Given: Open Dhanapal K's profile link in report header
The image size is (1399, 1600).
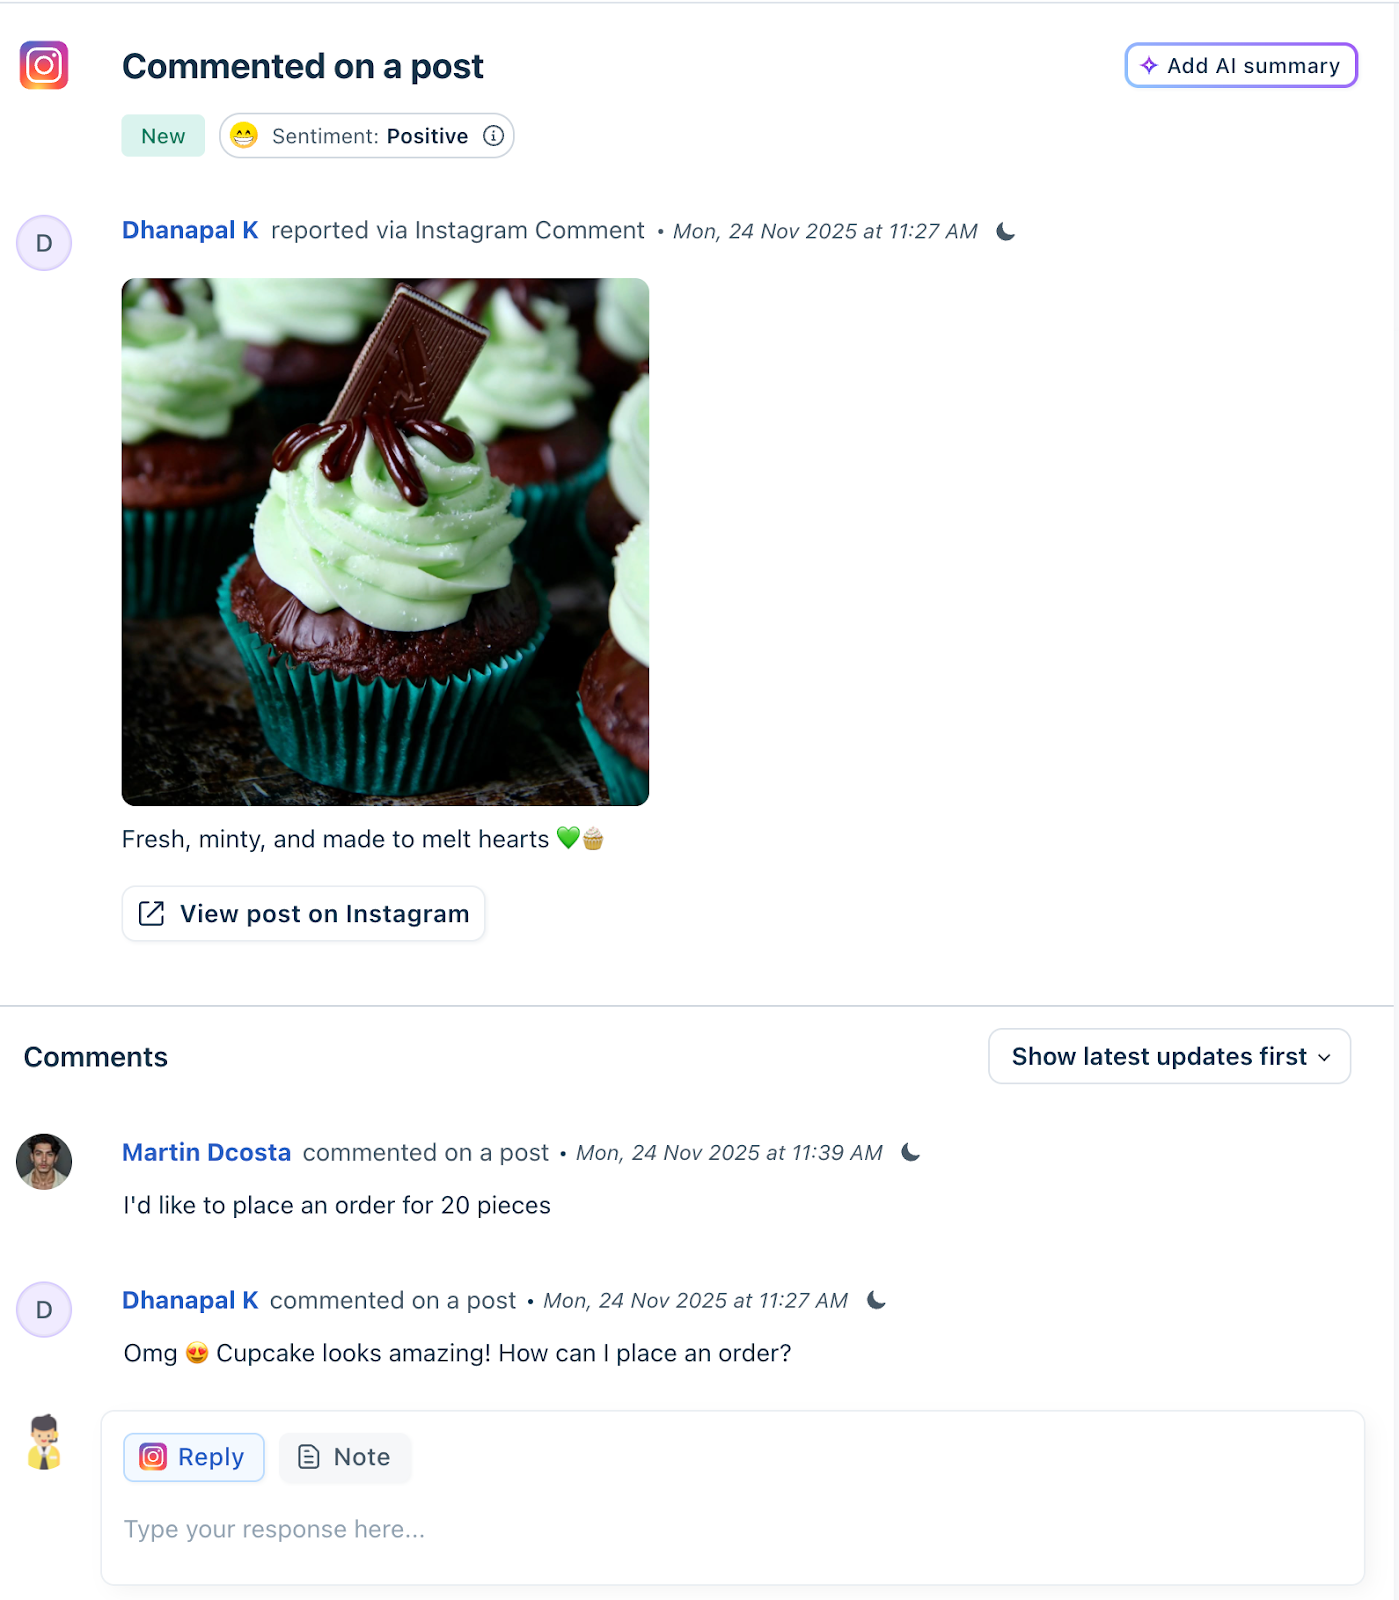Looking at the screenshot, I should click(x=190, y=230).
